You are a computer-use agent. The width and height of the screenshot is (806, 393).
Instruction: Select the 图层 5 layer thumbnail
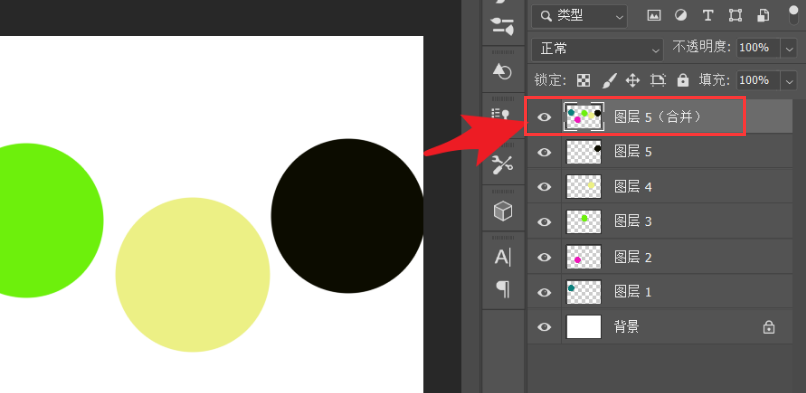coord(584,152)
